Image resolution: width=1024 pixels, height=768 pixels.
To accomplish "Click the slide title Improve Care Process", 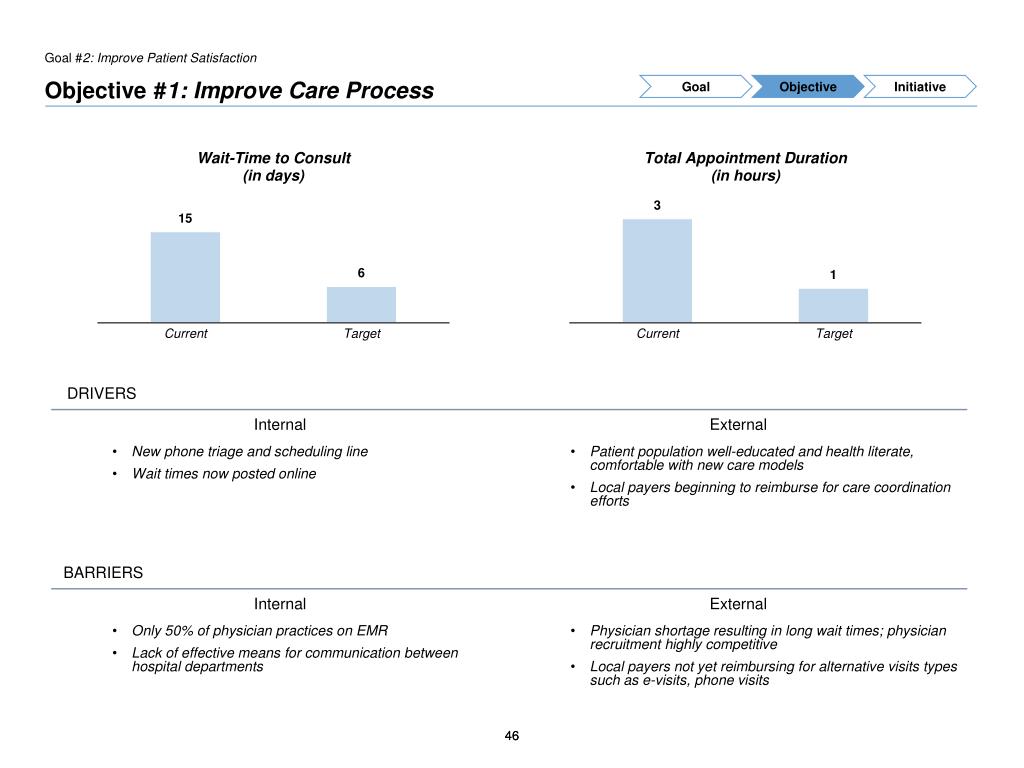I will [239, 91].
